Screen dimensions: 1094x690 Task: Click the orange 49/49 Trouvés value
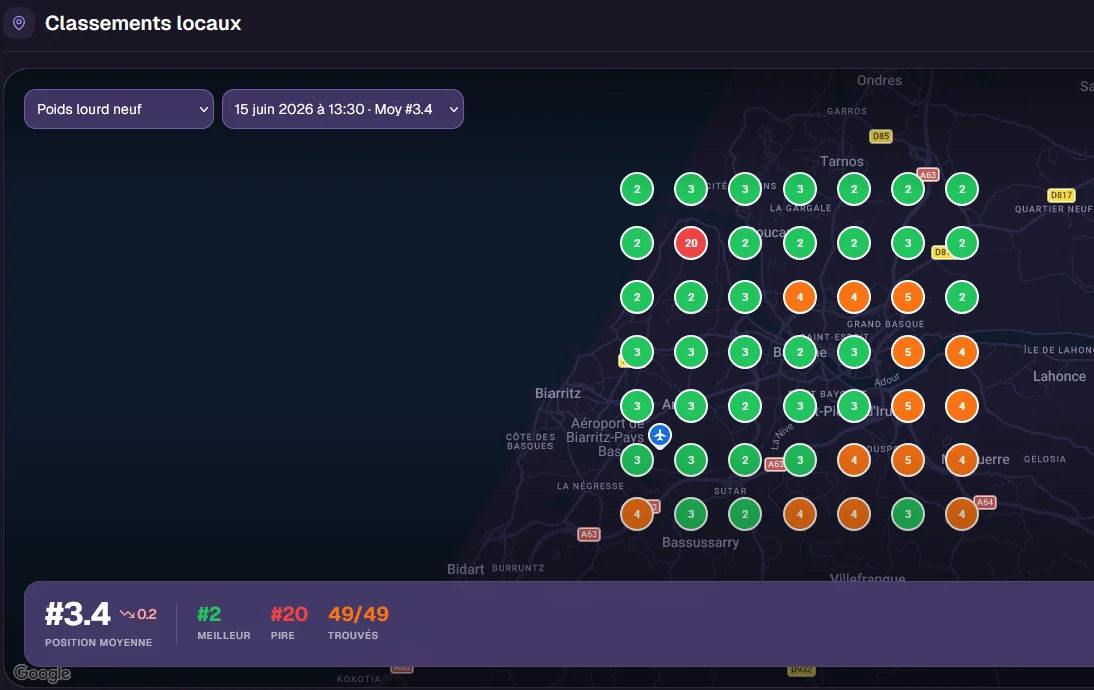(x=359, y=614)
